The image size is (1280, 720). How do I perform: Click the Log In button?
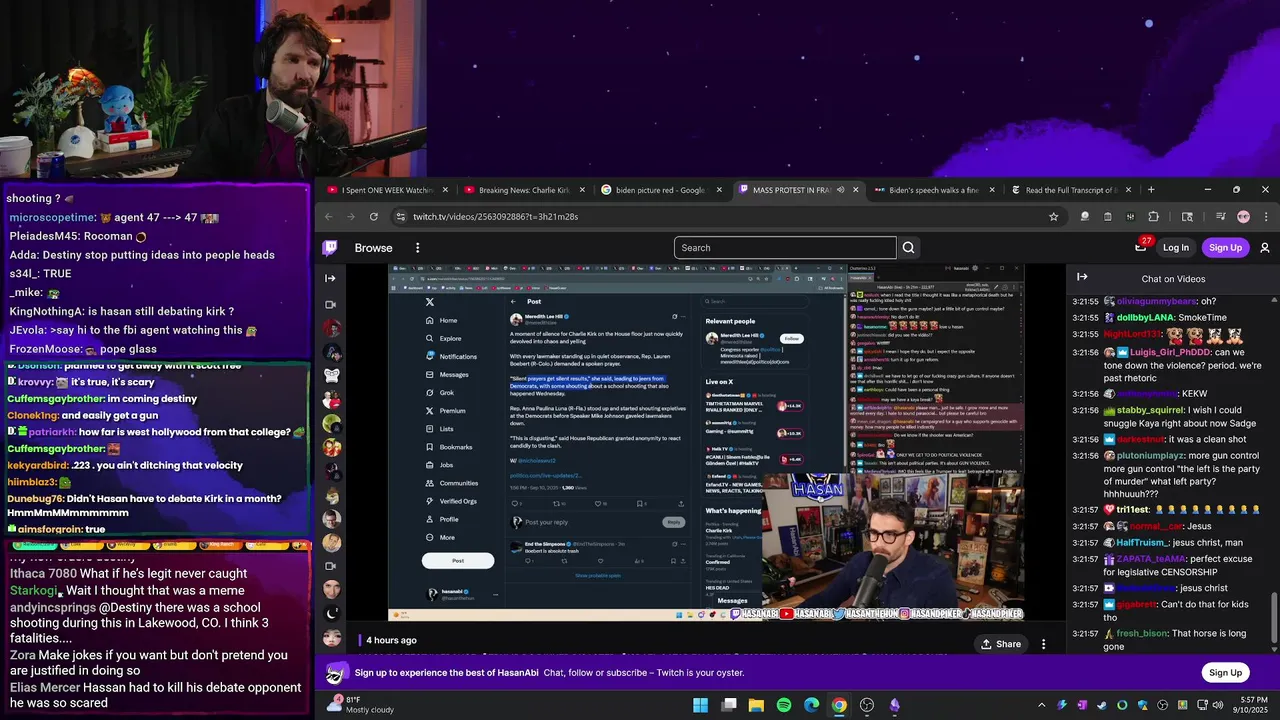(1176, 248)
